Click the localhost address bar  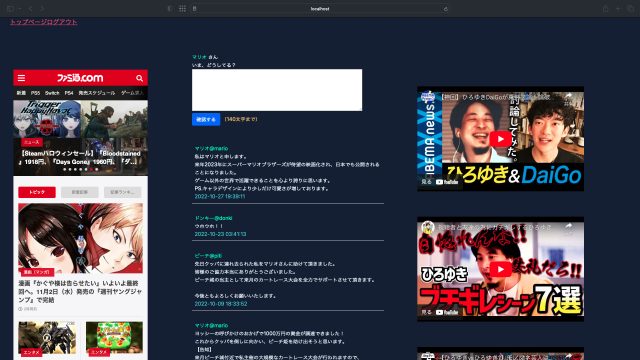tap(320, 9)
